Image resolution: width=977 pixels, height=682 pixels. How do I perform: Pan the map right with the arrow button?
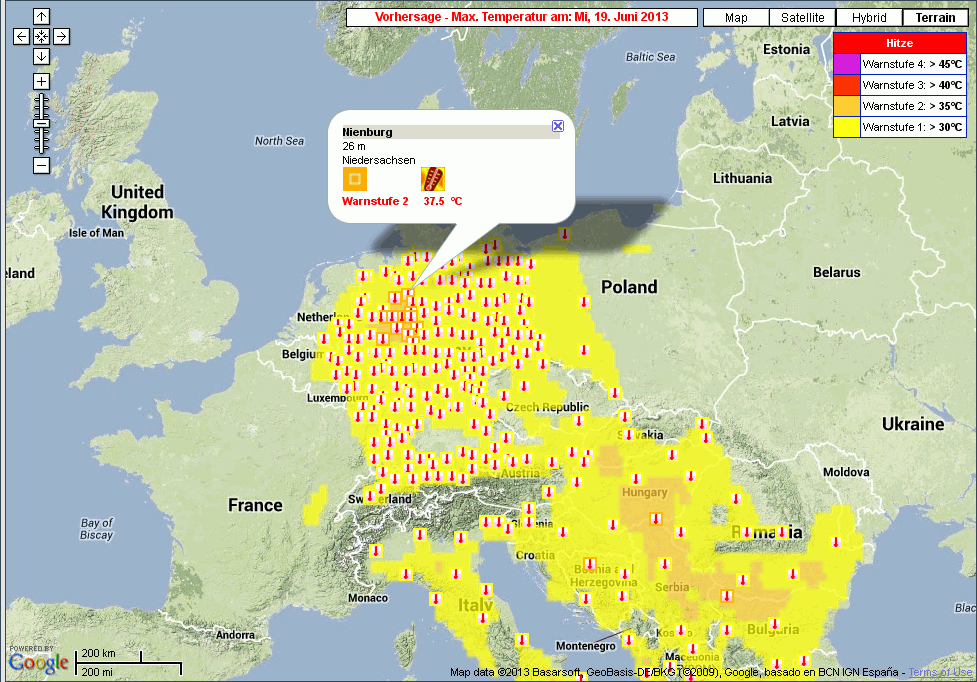[x=61, y=37]
